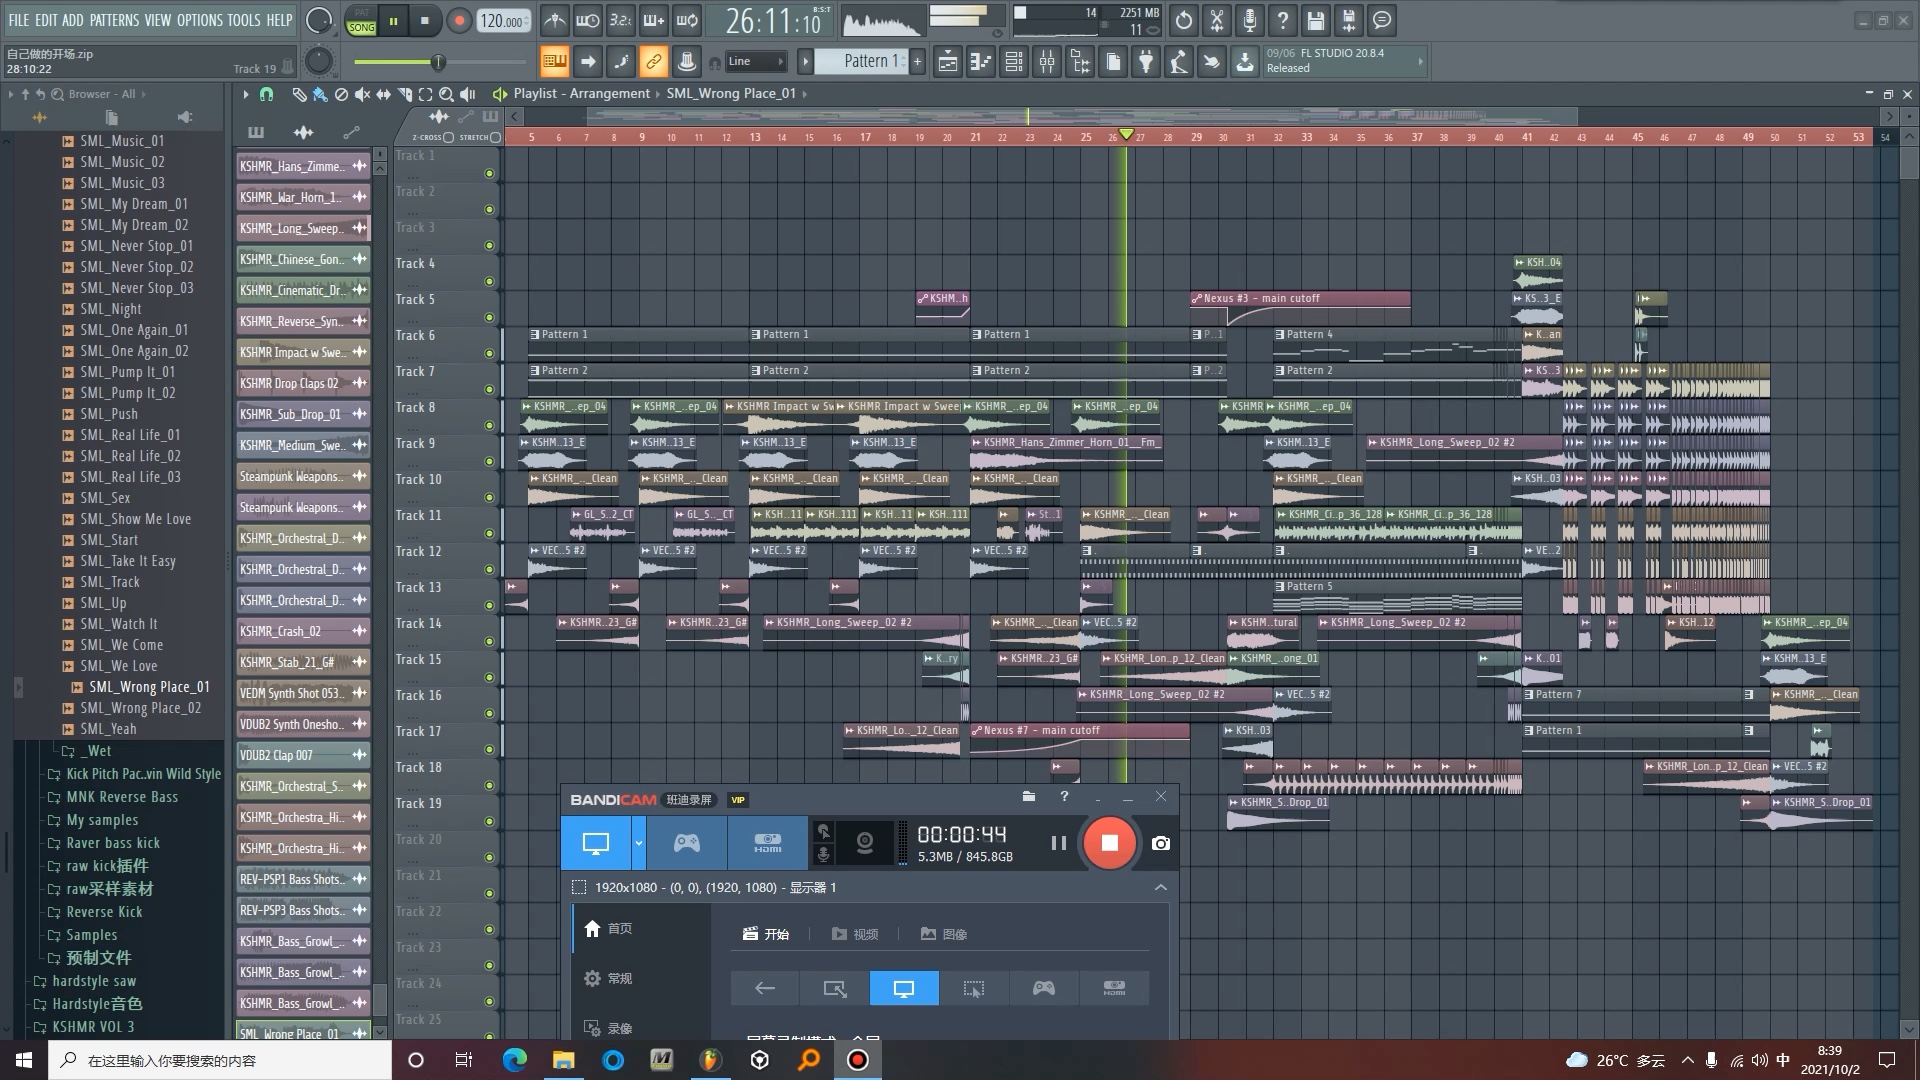Expand Bandicam screen mode dropdown arrow
The image size is (1920, 1080).
click(x=638, y=843)
